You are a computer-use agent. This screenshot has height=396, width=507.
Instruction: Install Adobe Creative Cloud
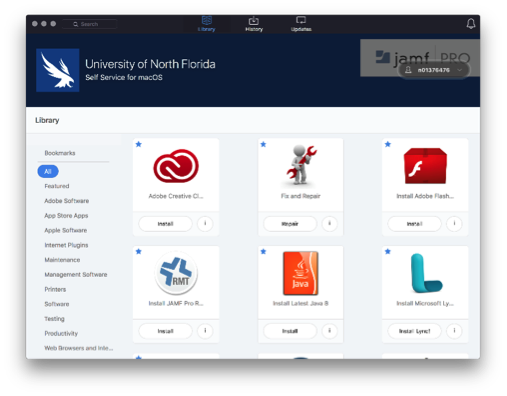(165, 224)
